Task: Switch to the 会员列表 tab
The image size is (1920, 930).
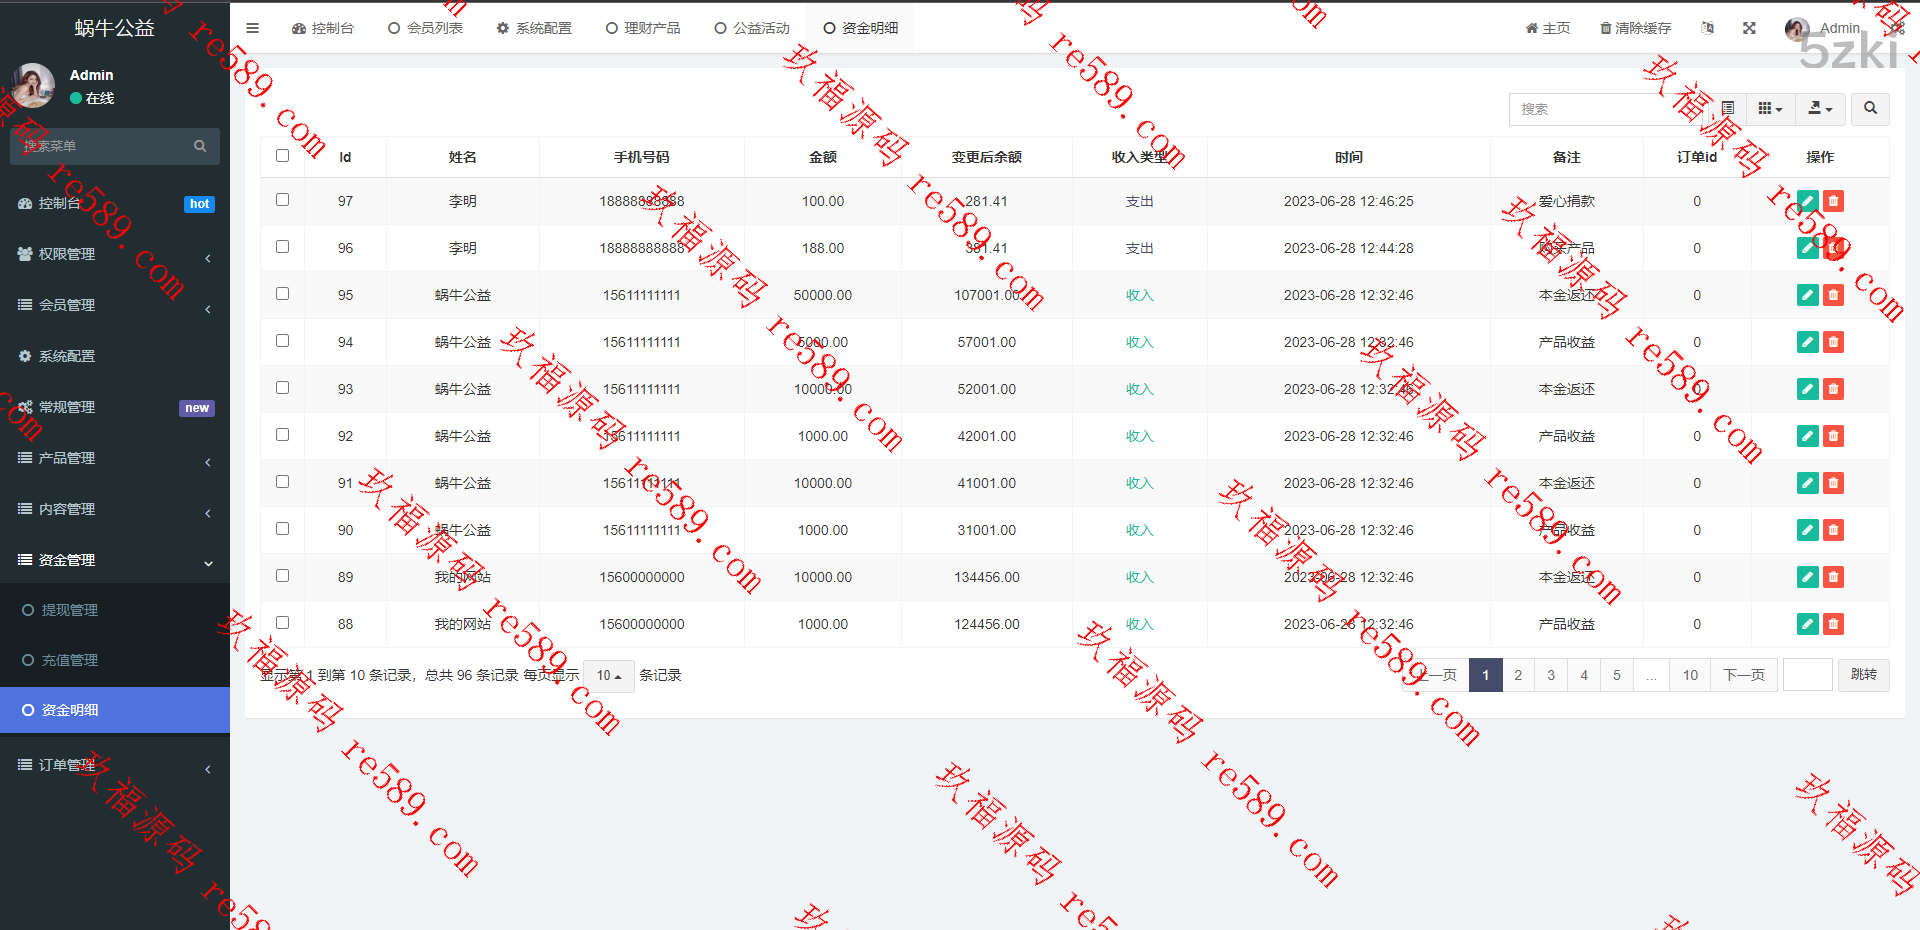Action: coord(426,28)
